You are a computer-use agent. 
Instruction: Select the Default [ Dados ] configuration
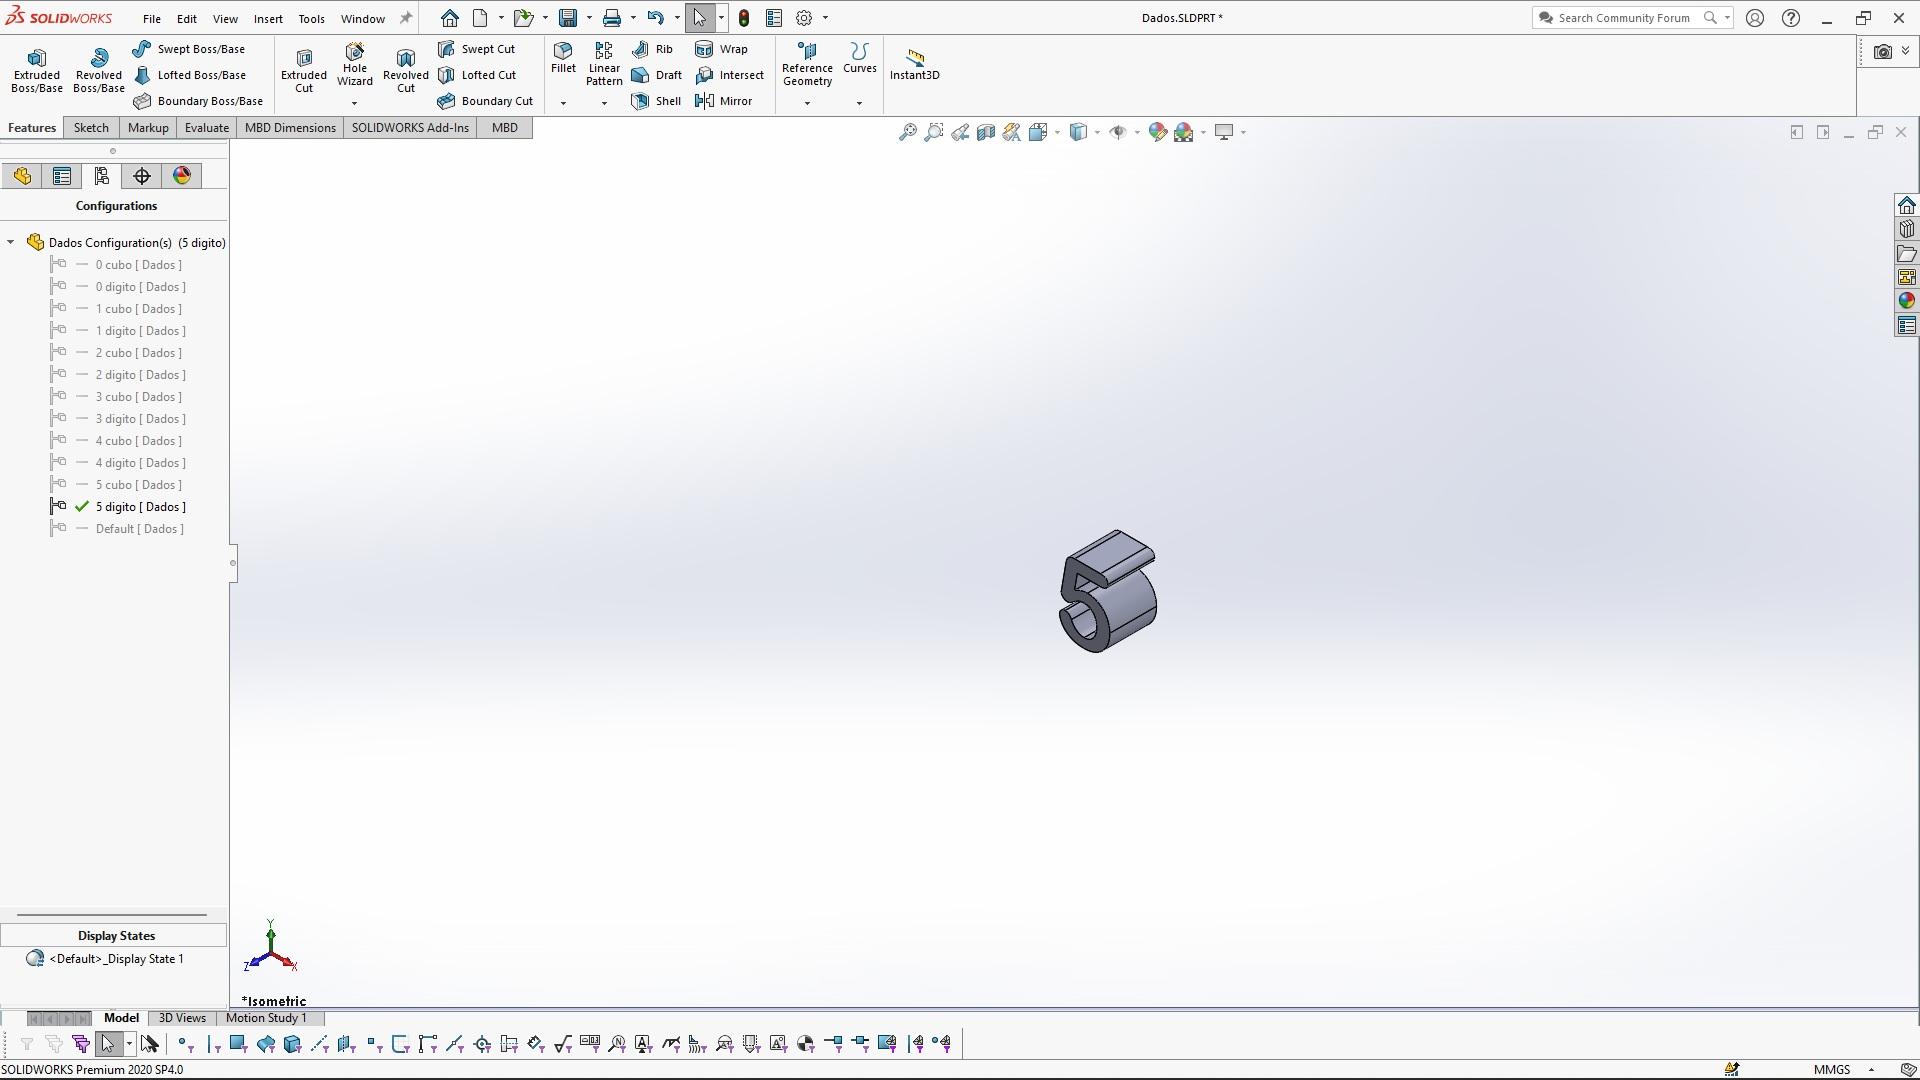pos(139,529)
